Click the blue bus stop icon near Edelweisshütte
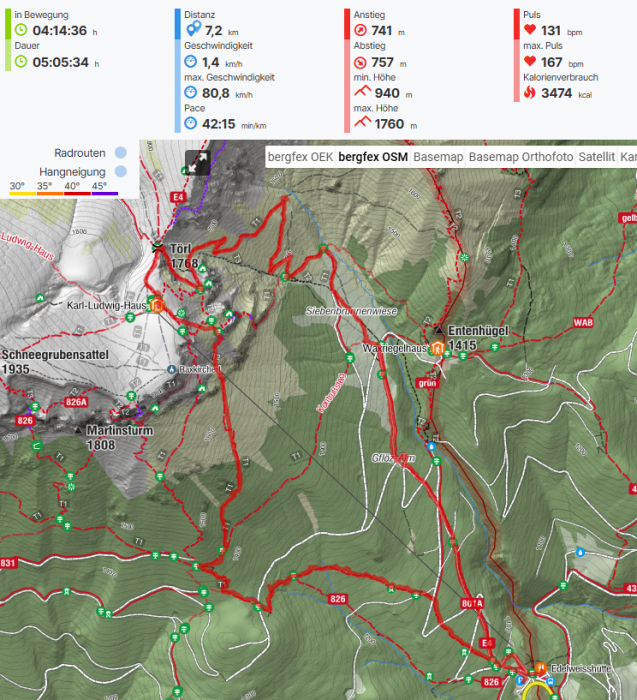The height and width of the screenshot is (700, 637). click(x=550, y=681)
